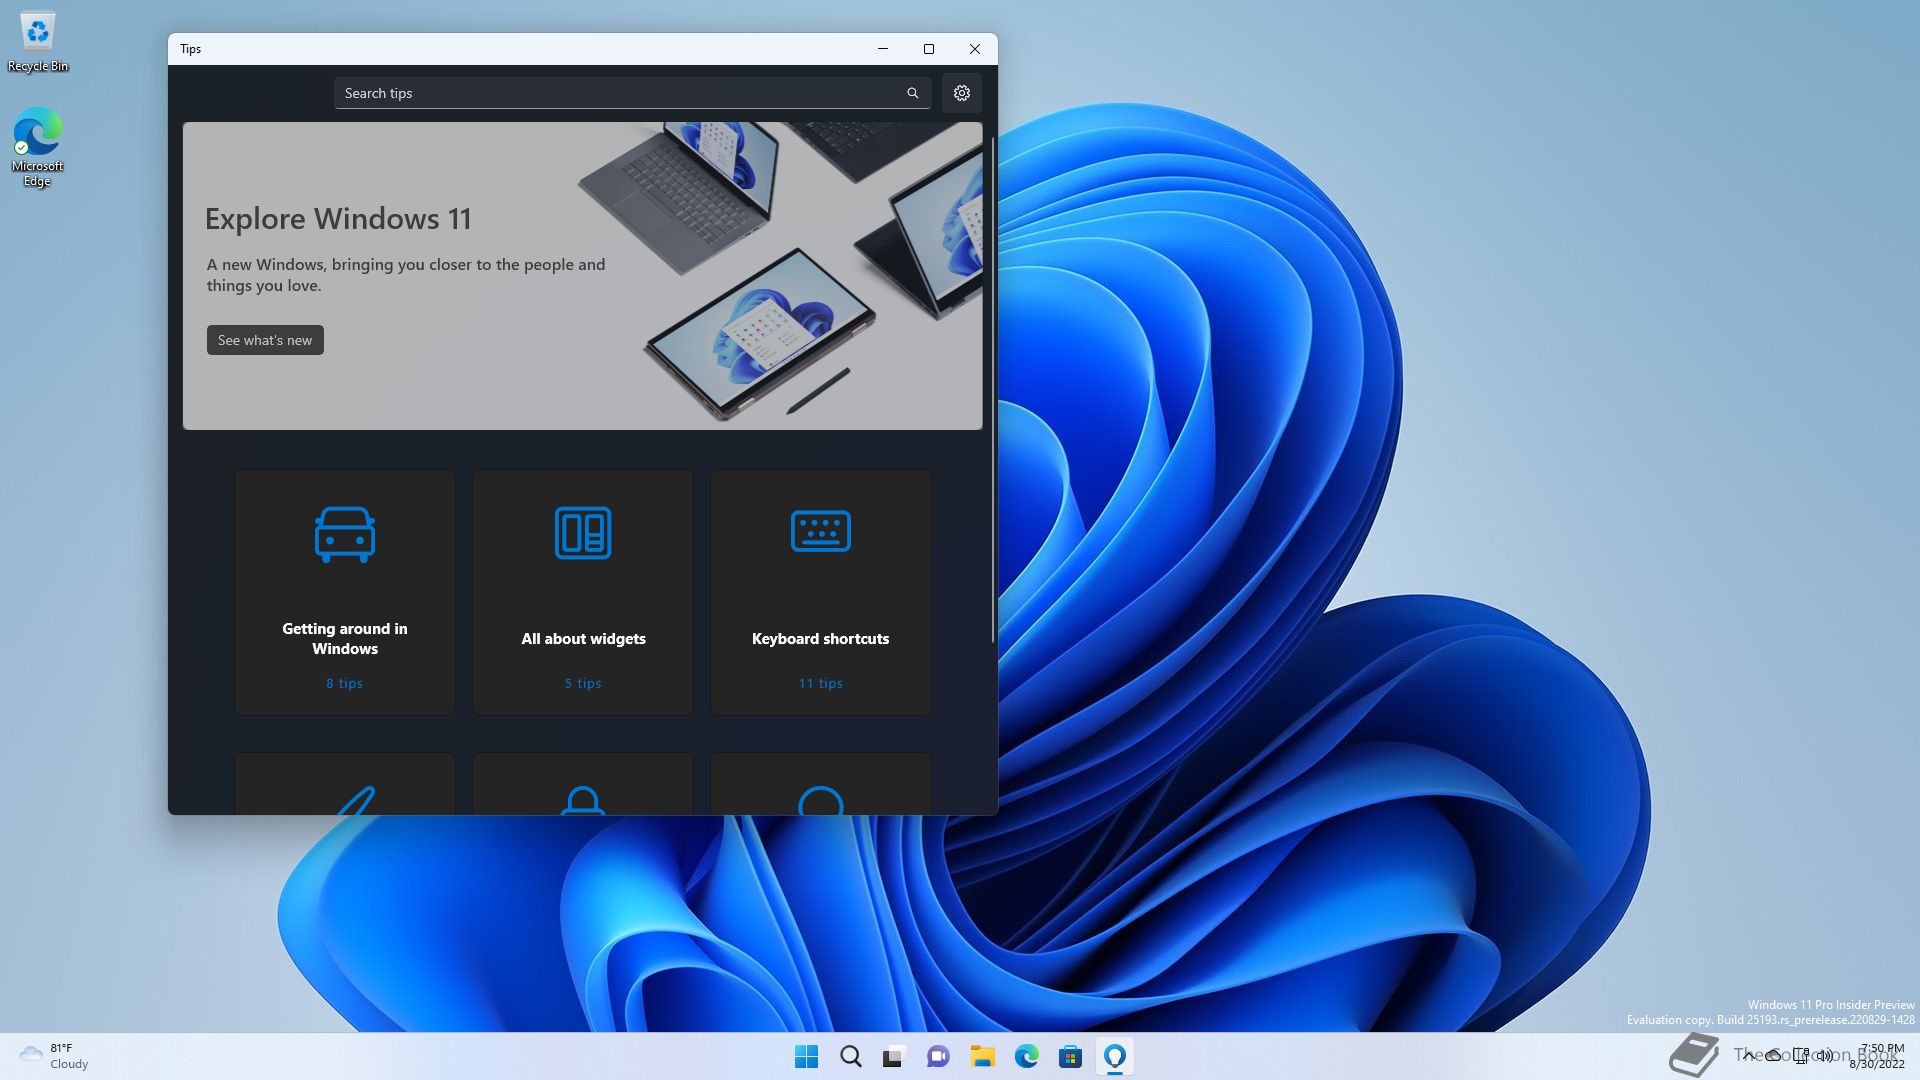Open the circle icon tip card
Image resolution: width=1920 pixels, height=1080 pixels.
tap(820, 784)
